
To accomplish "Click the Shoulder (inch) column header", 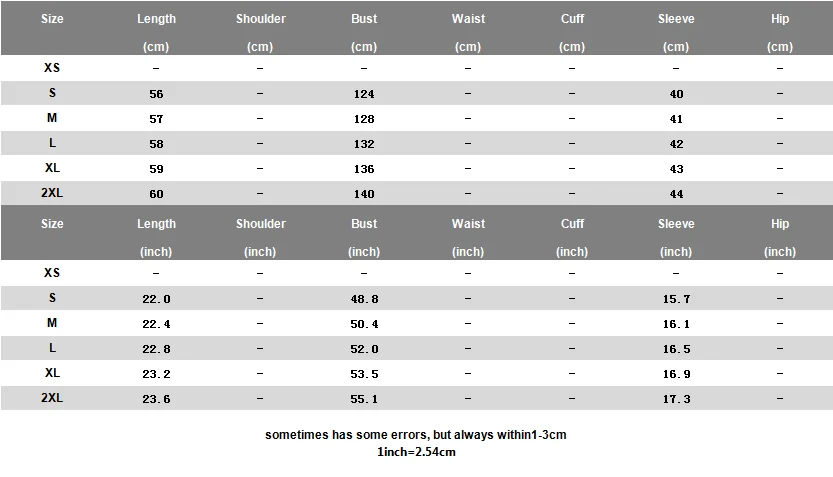I will [x=260, y=237].
